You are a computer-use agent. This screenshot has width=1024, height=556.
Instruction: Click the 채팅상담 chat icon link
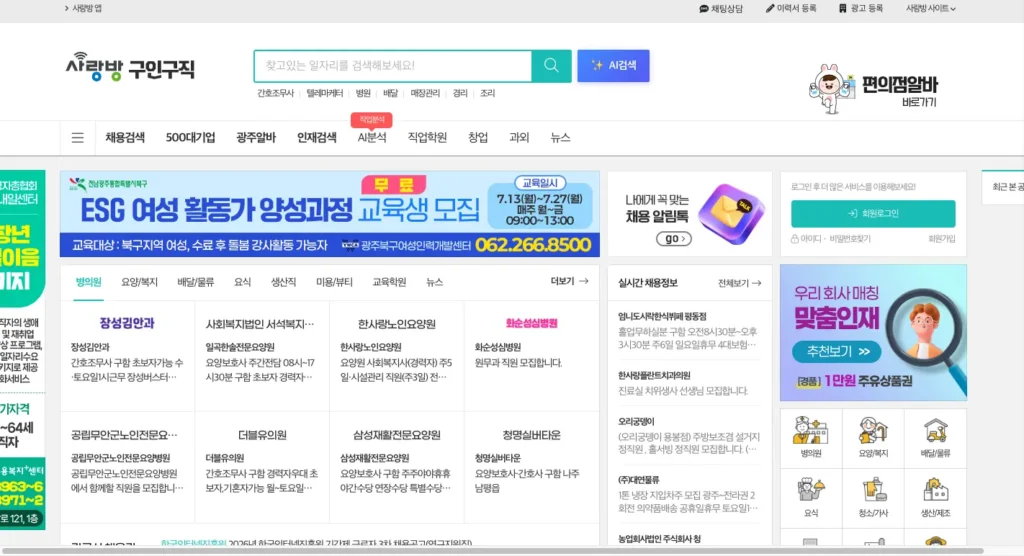tap(721, 8)
